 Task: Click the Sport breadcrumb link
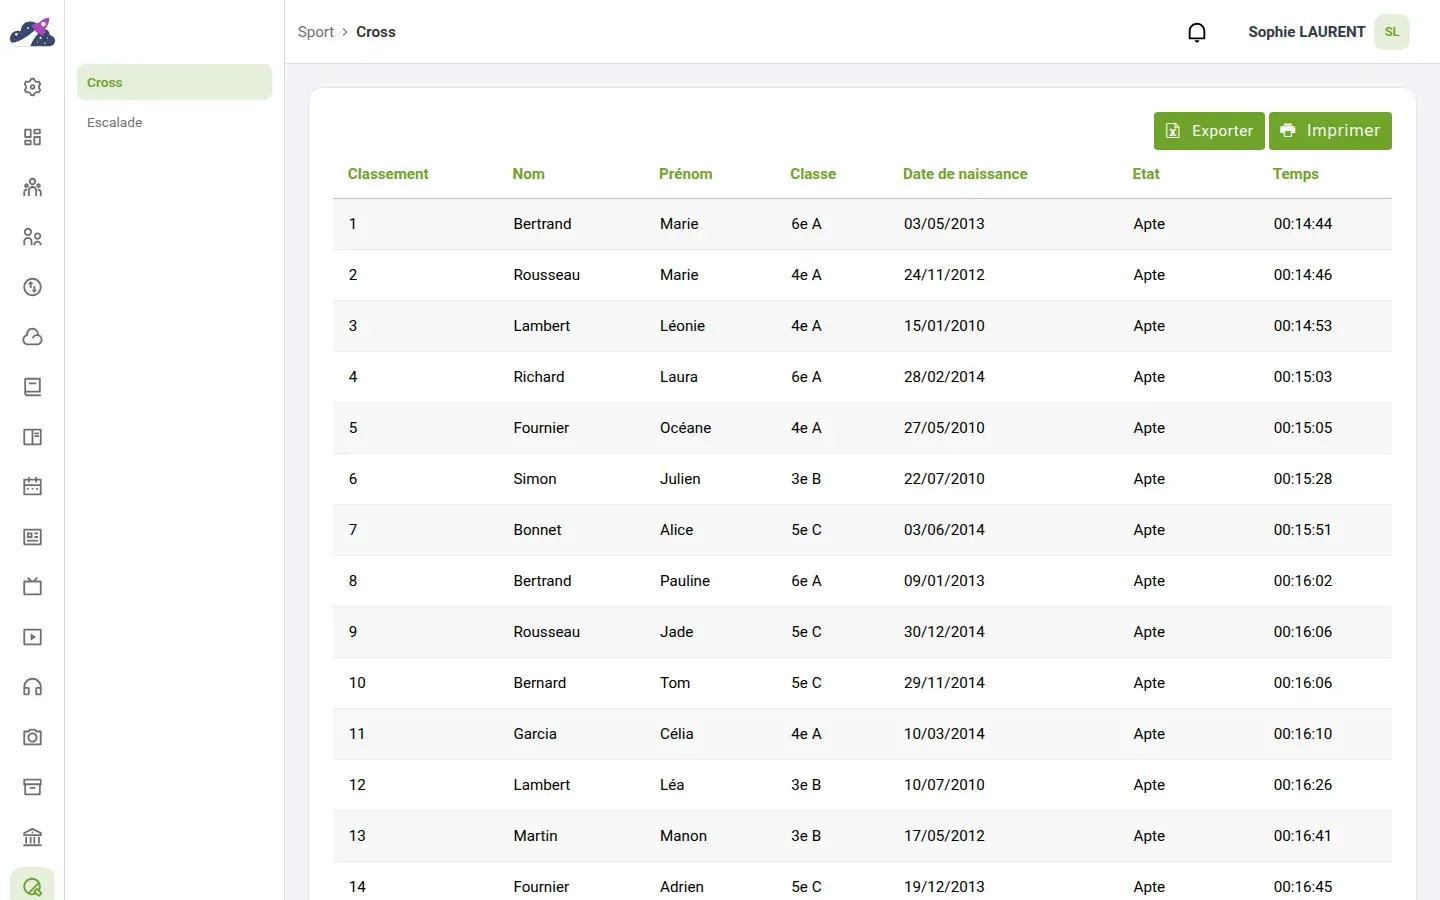coord(316,32)
